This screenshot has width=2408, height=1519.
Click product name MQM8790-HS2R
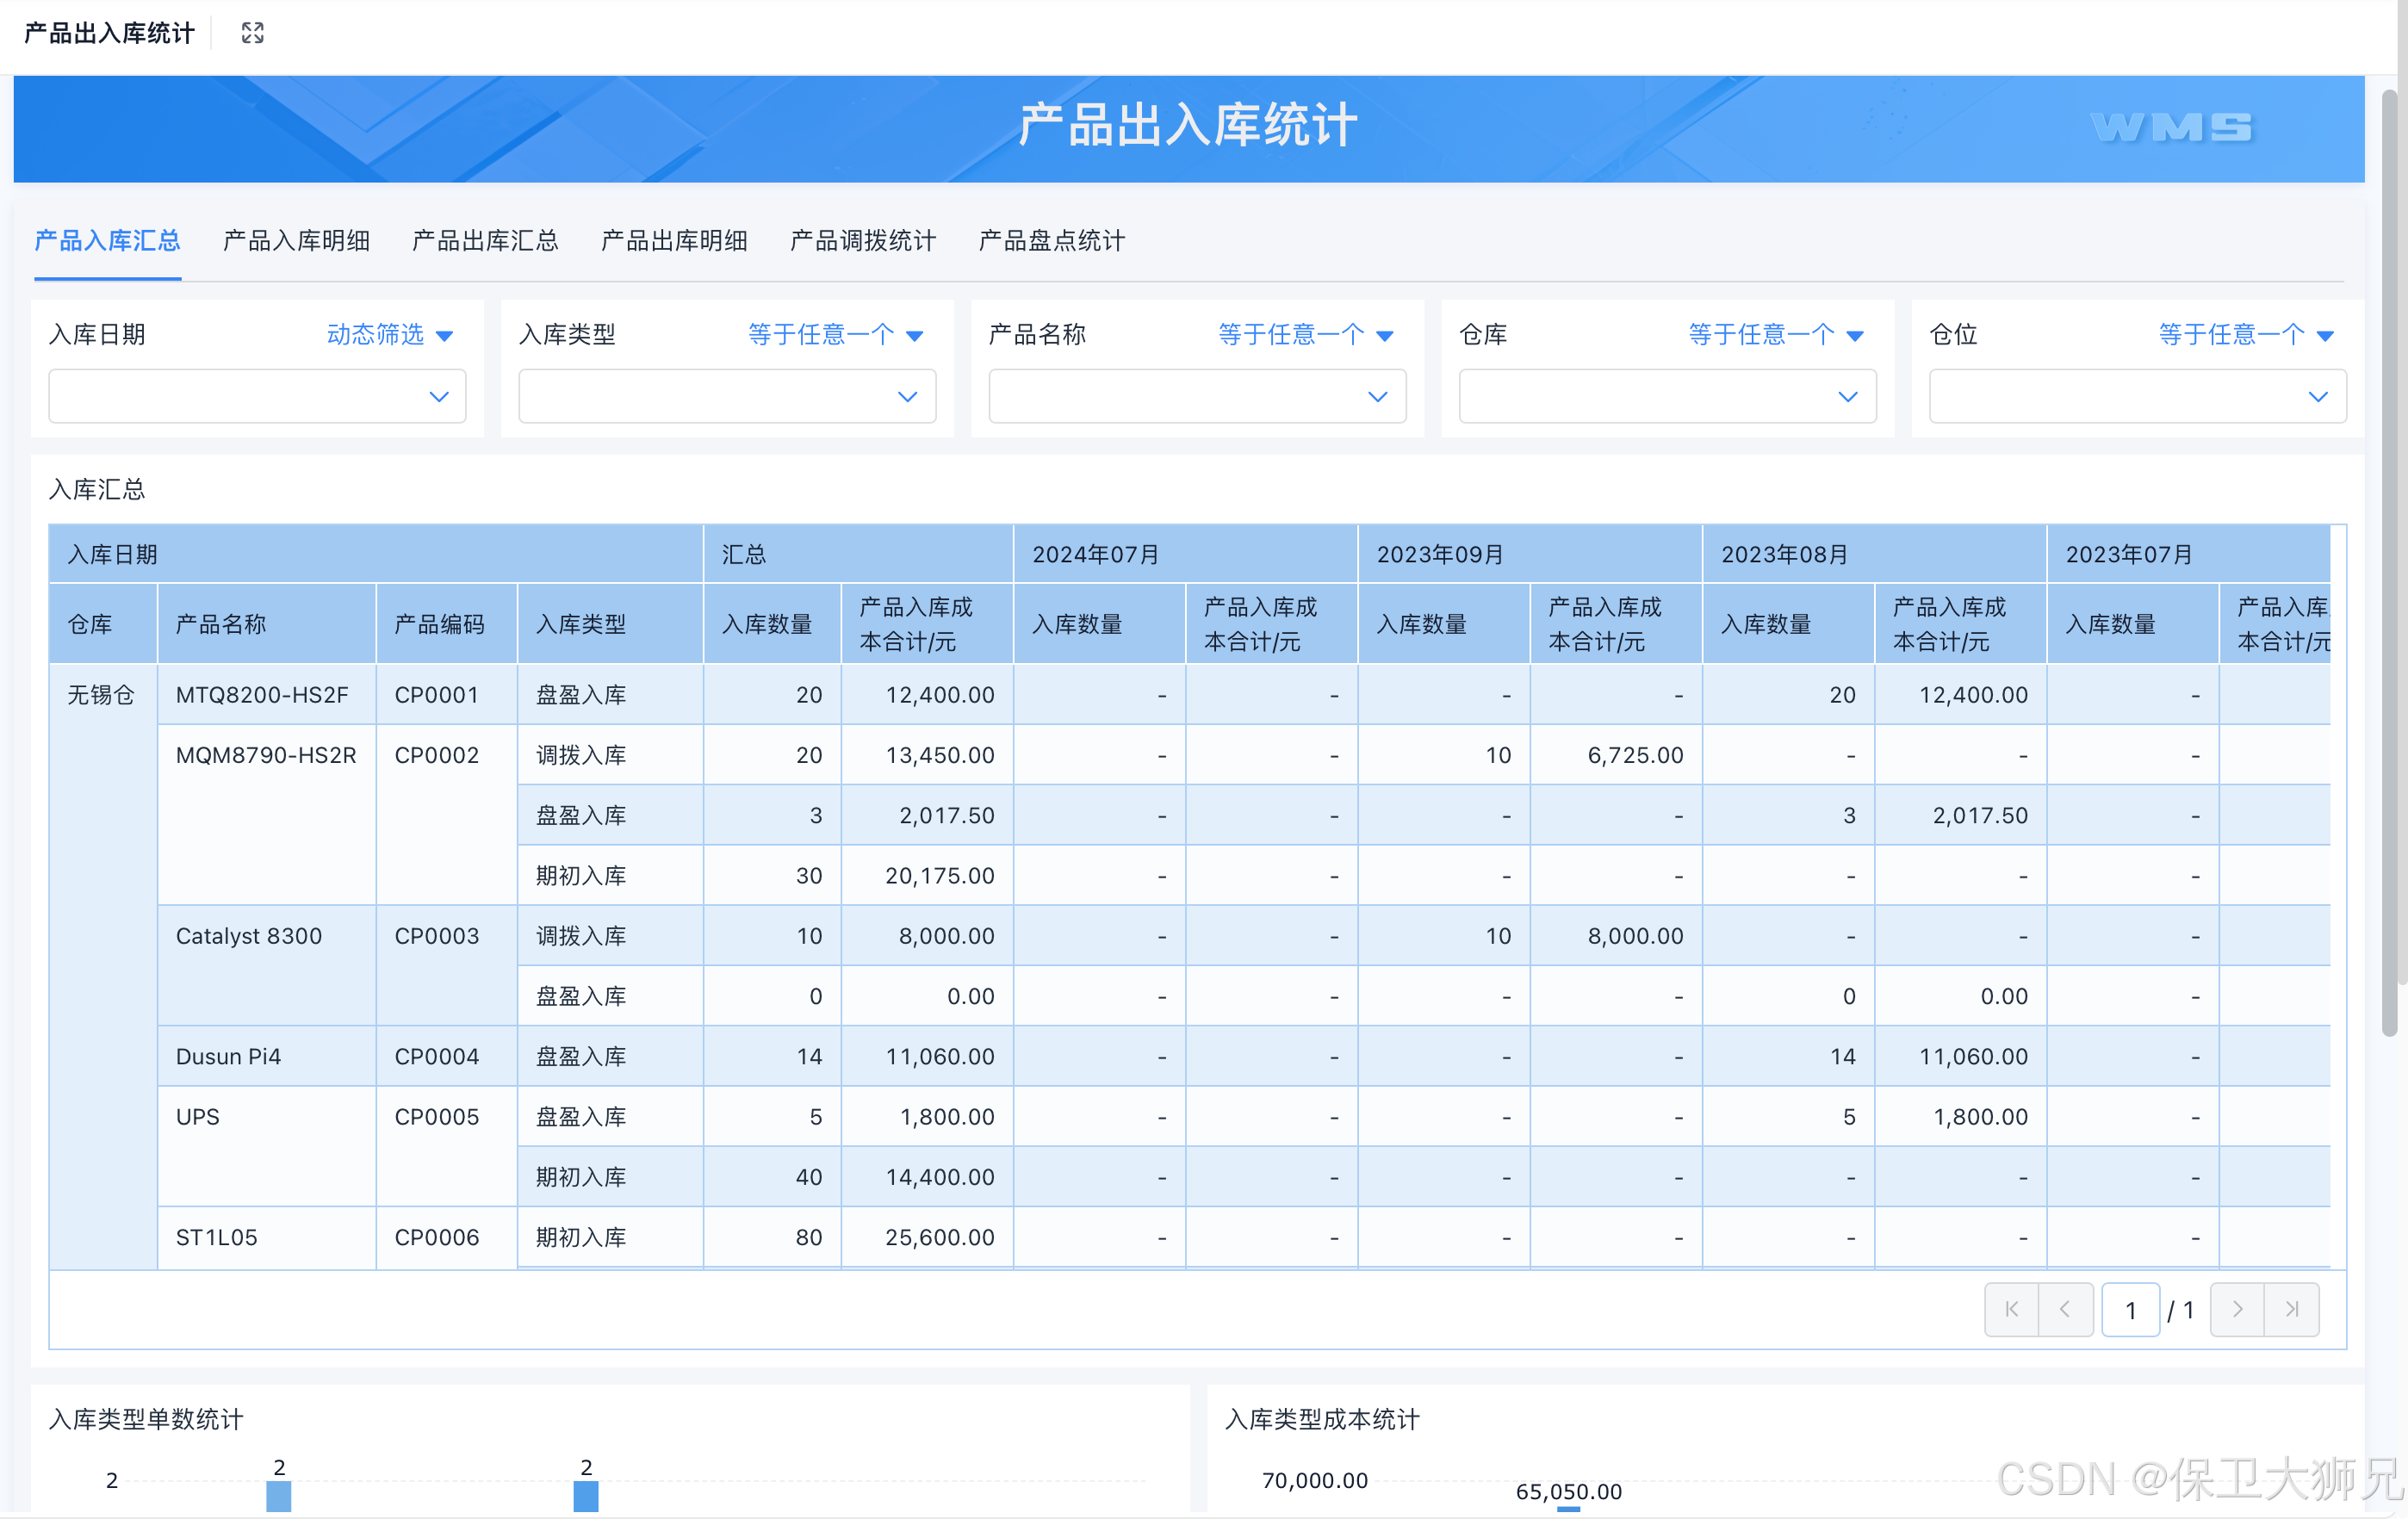(x=266, y=755)
